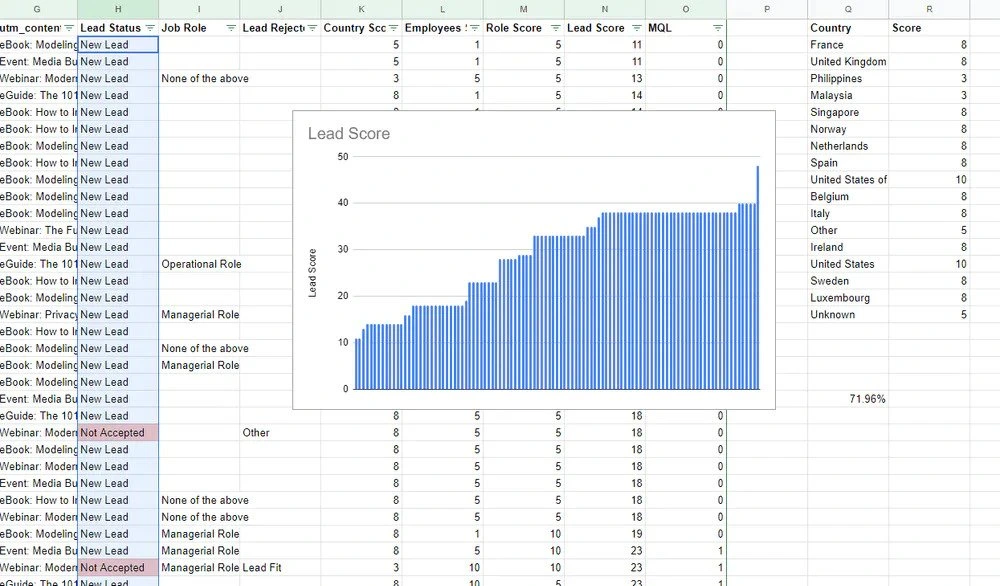Select column Q header
This screenshot has height=586, width=1000.
848,9
